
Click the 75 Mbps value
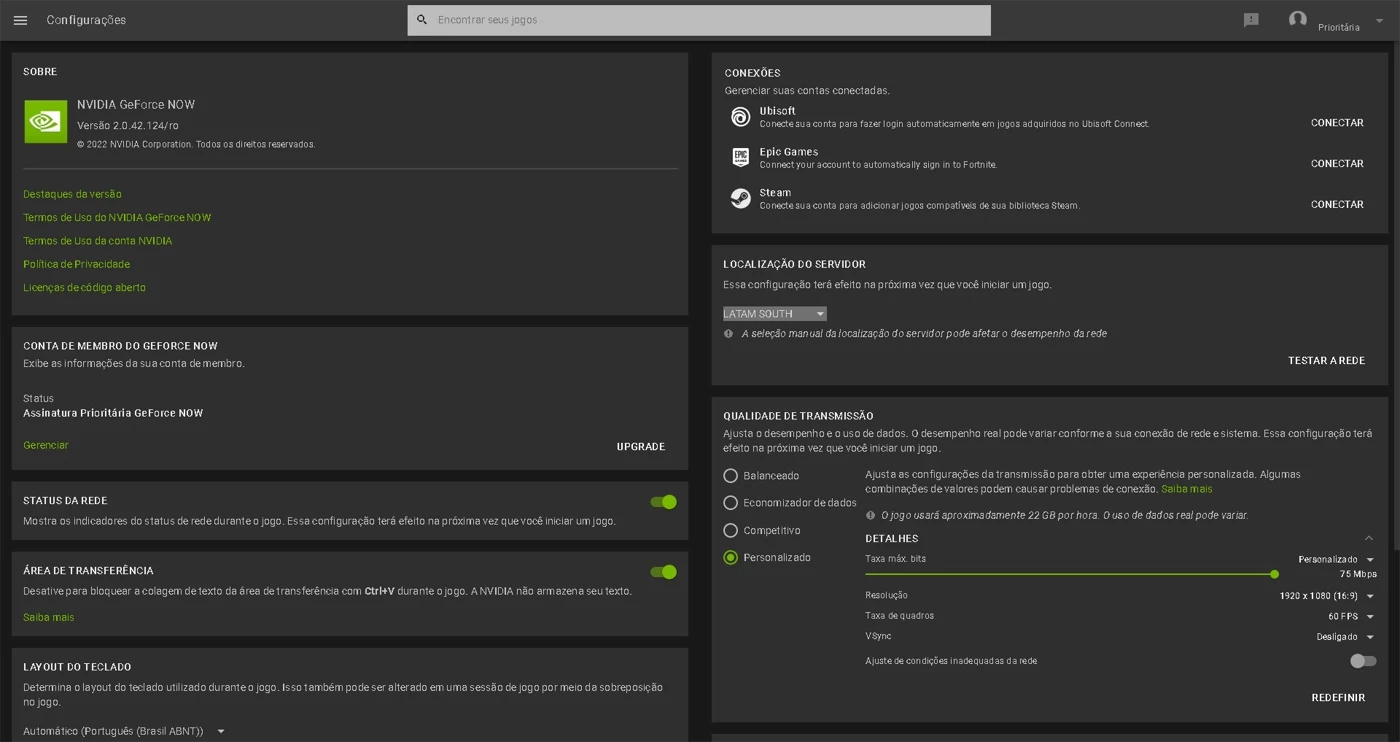pyautogui.click(x=1358, y=575)
